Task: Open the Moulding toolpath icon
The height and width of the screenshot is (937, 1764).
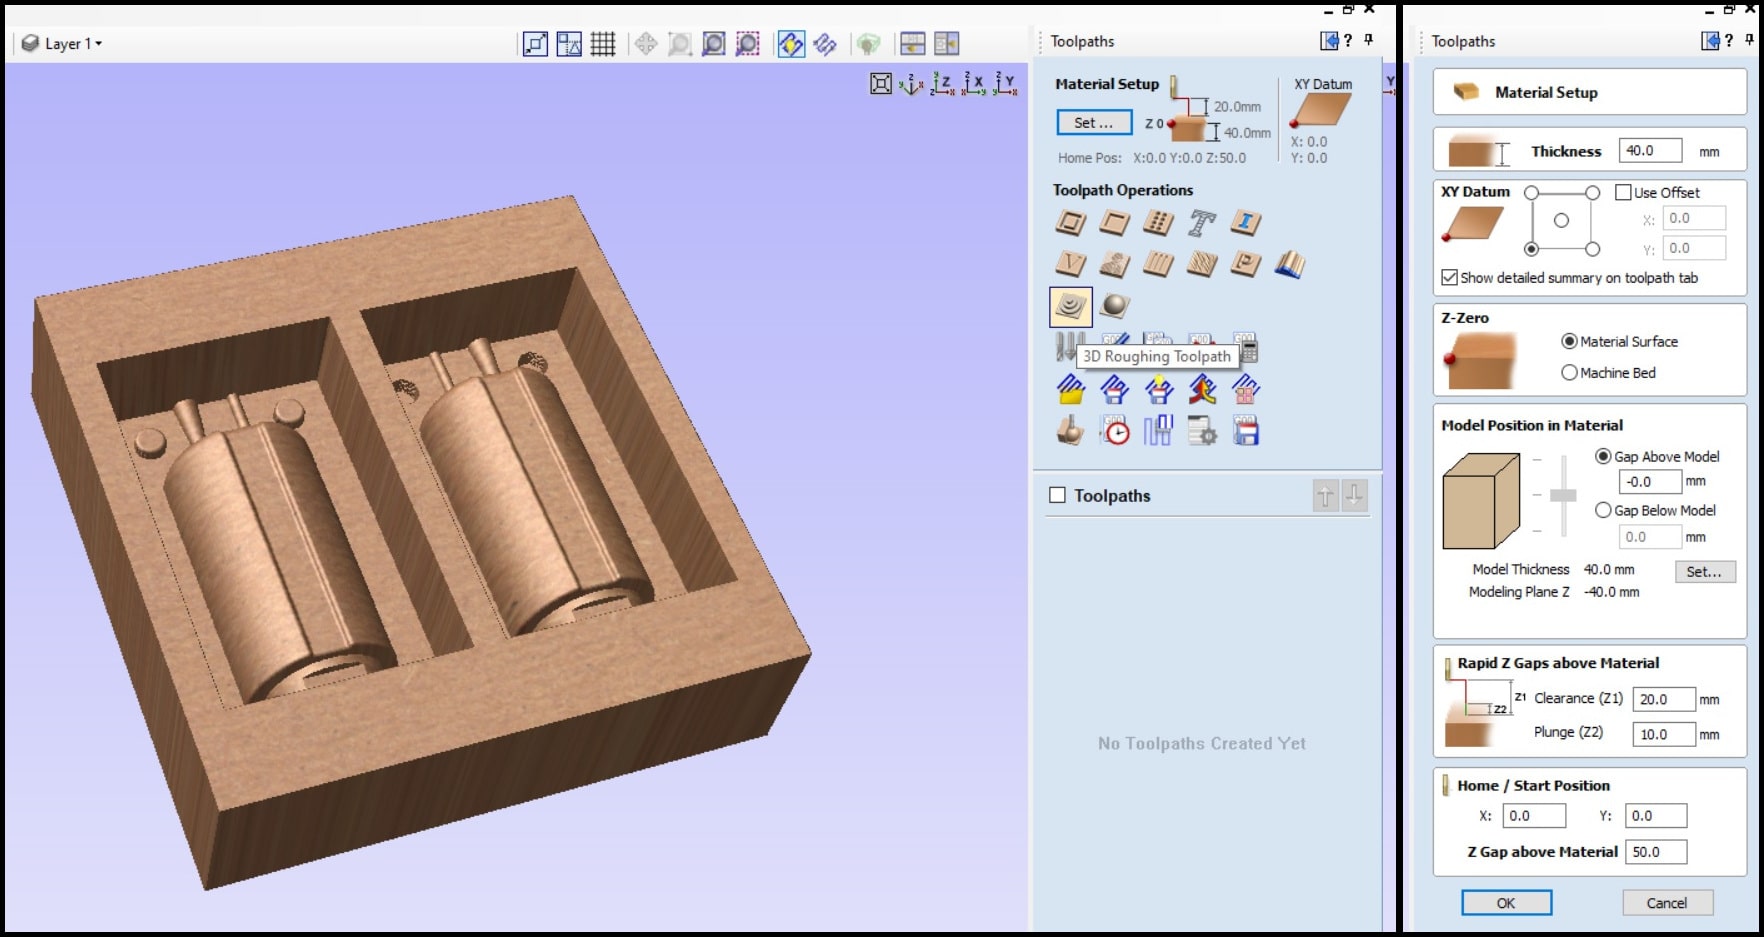Action: click(1289, 264)
